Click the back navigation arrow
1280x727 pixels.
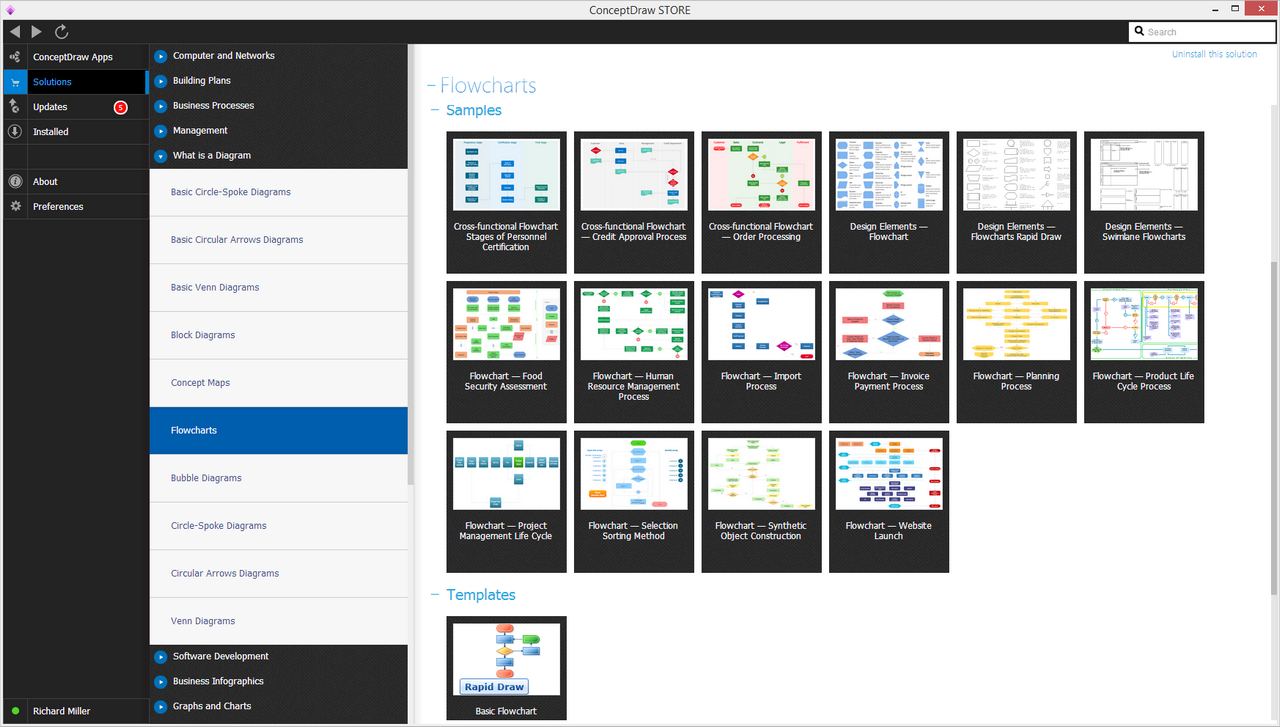14,32
